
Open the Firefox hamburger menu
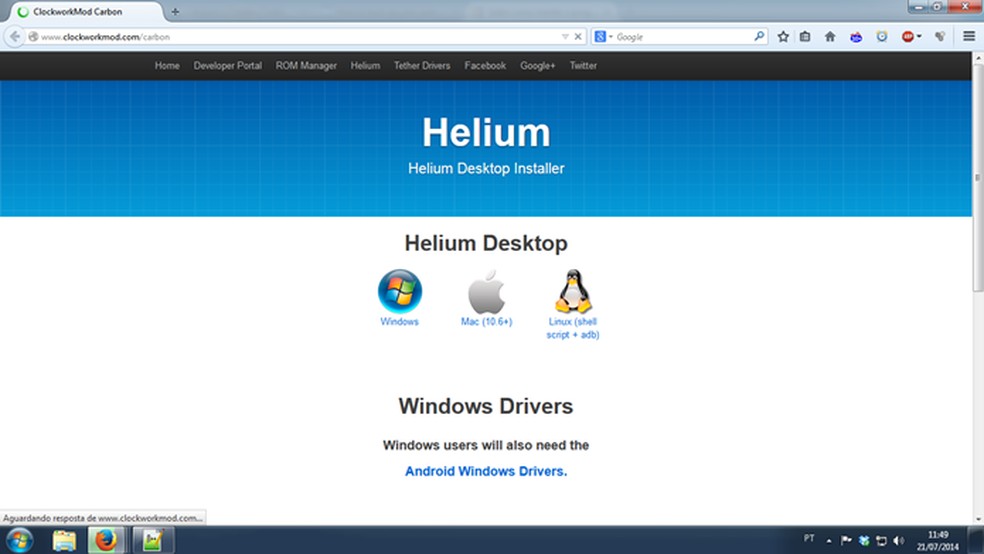click(x=968, y=36)
